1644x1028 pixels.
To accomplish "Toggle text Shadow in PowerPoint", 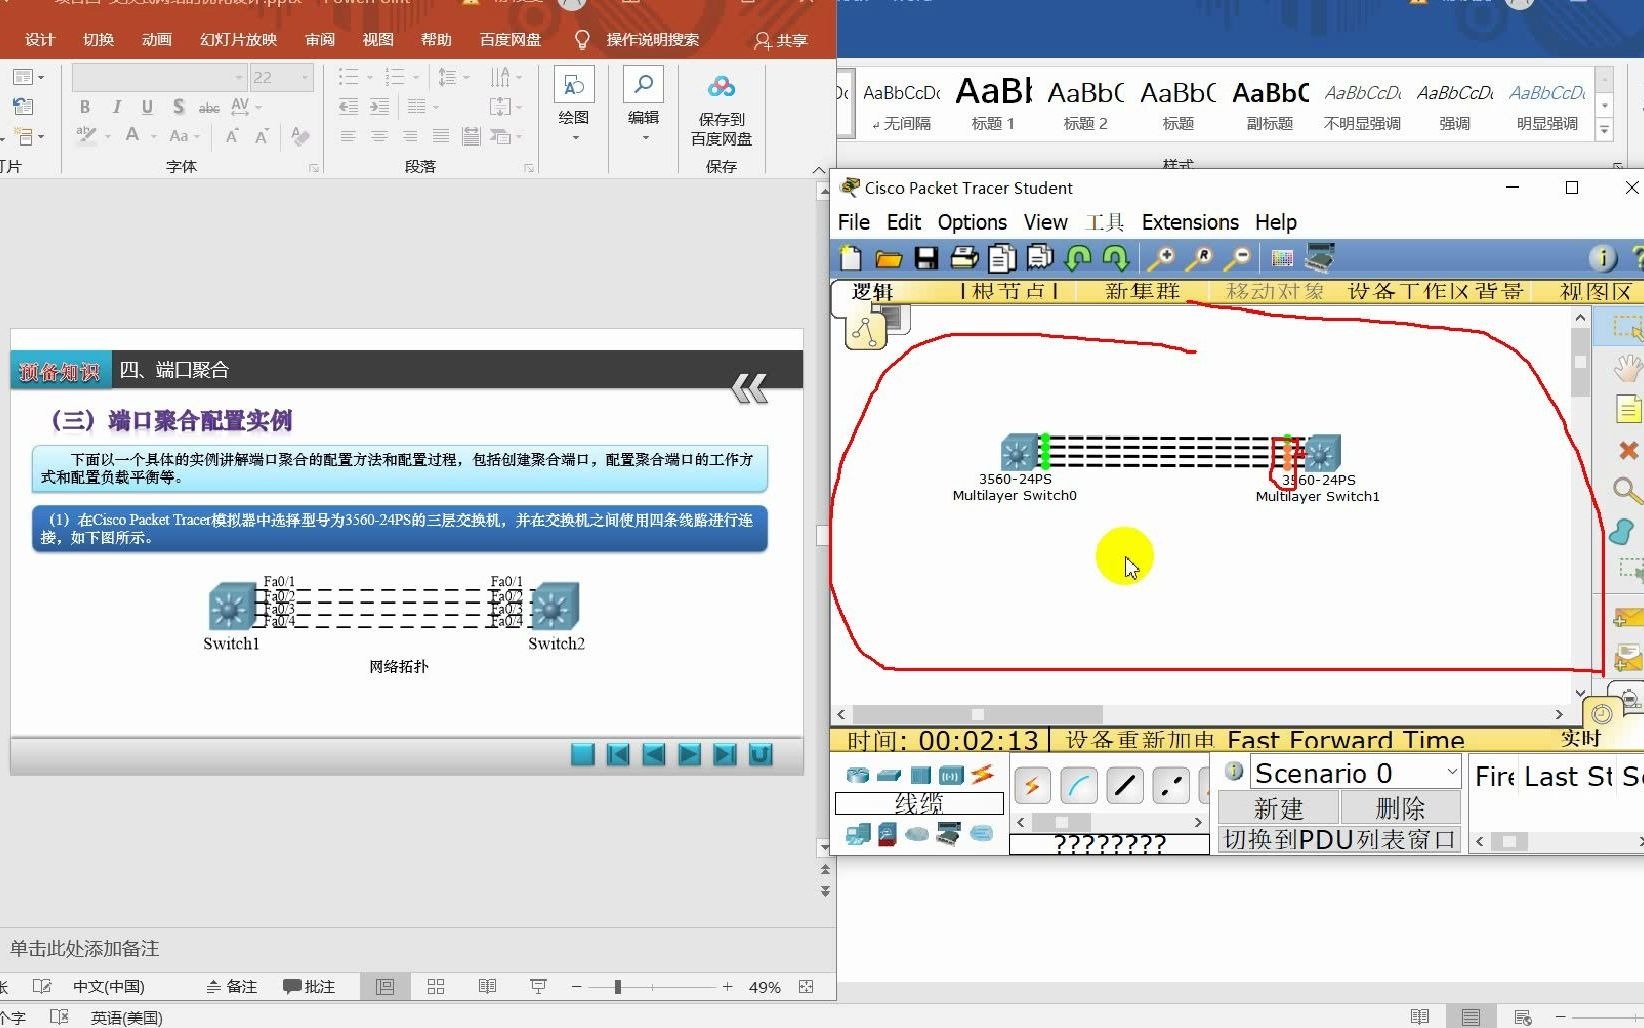I will pyautogui.click(x=178, y=107).
